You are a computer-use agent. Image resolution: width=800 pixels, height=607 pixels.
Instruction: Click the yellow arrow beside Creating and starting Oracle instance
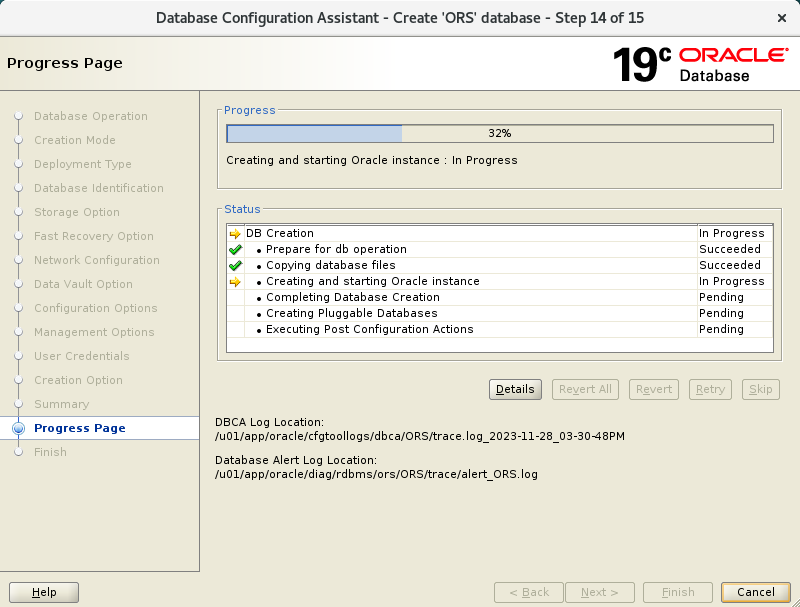pos(235,282)
